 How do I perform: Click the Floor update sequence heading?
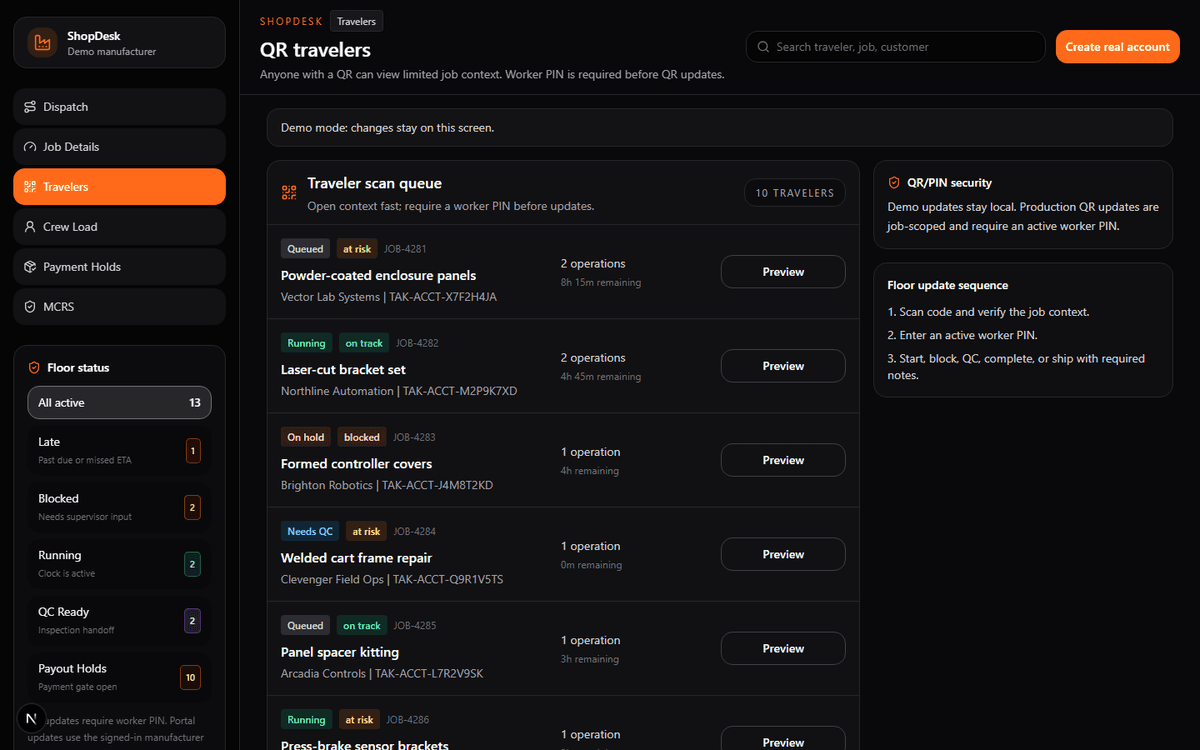click(x=948, y=285)
